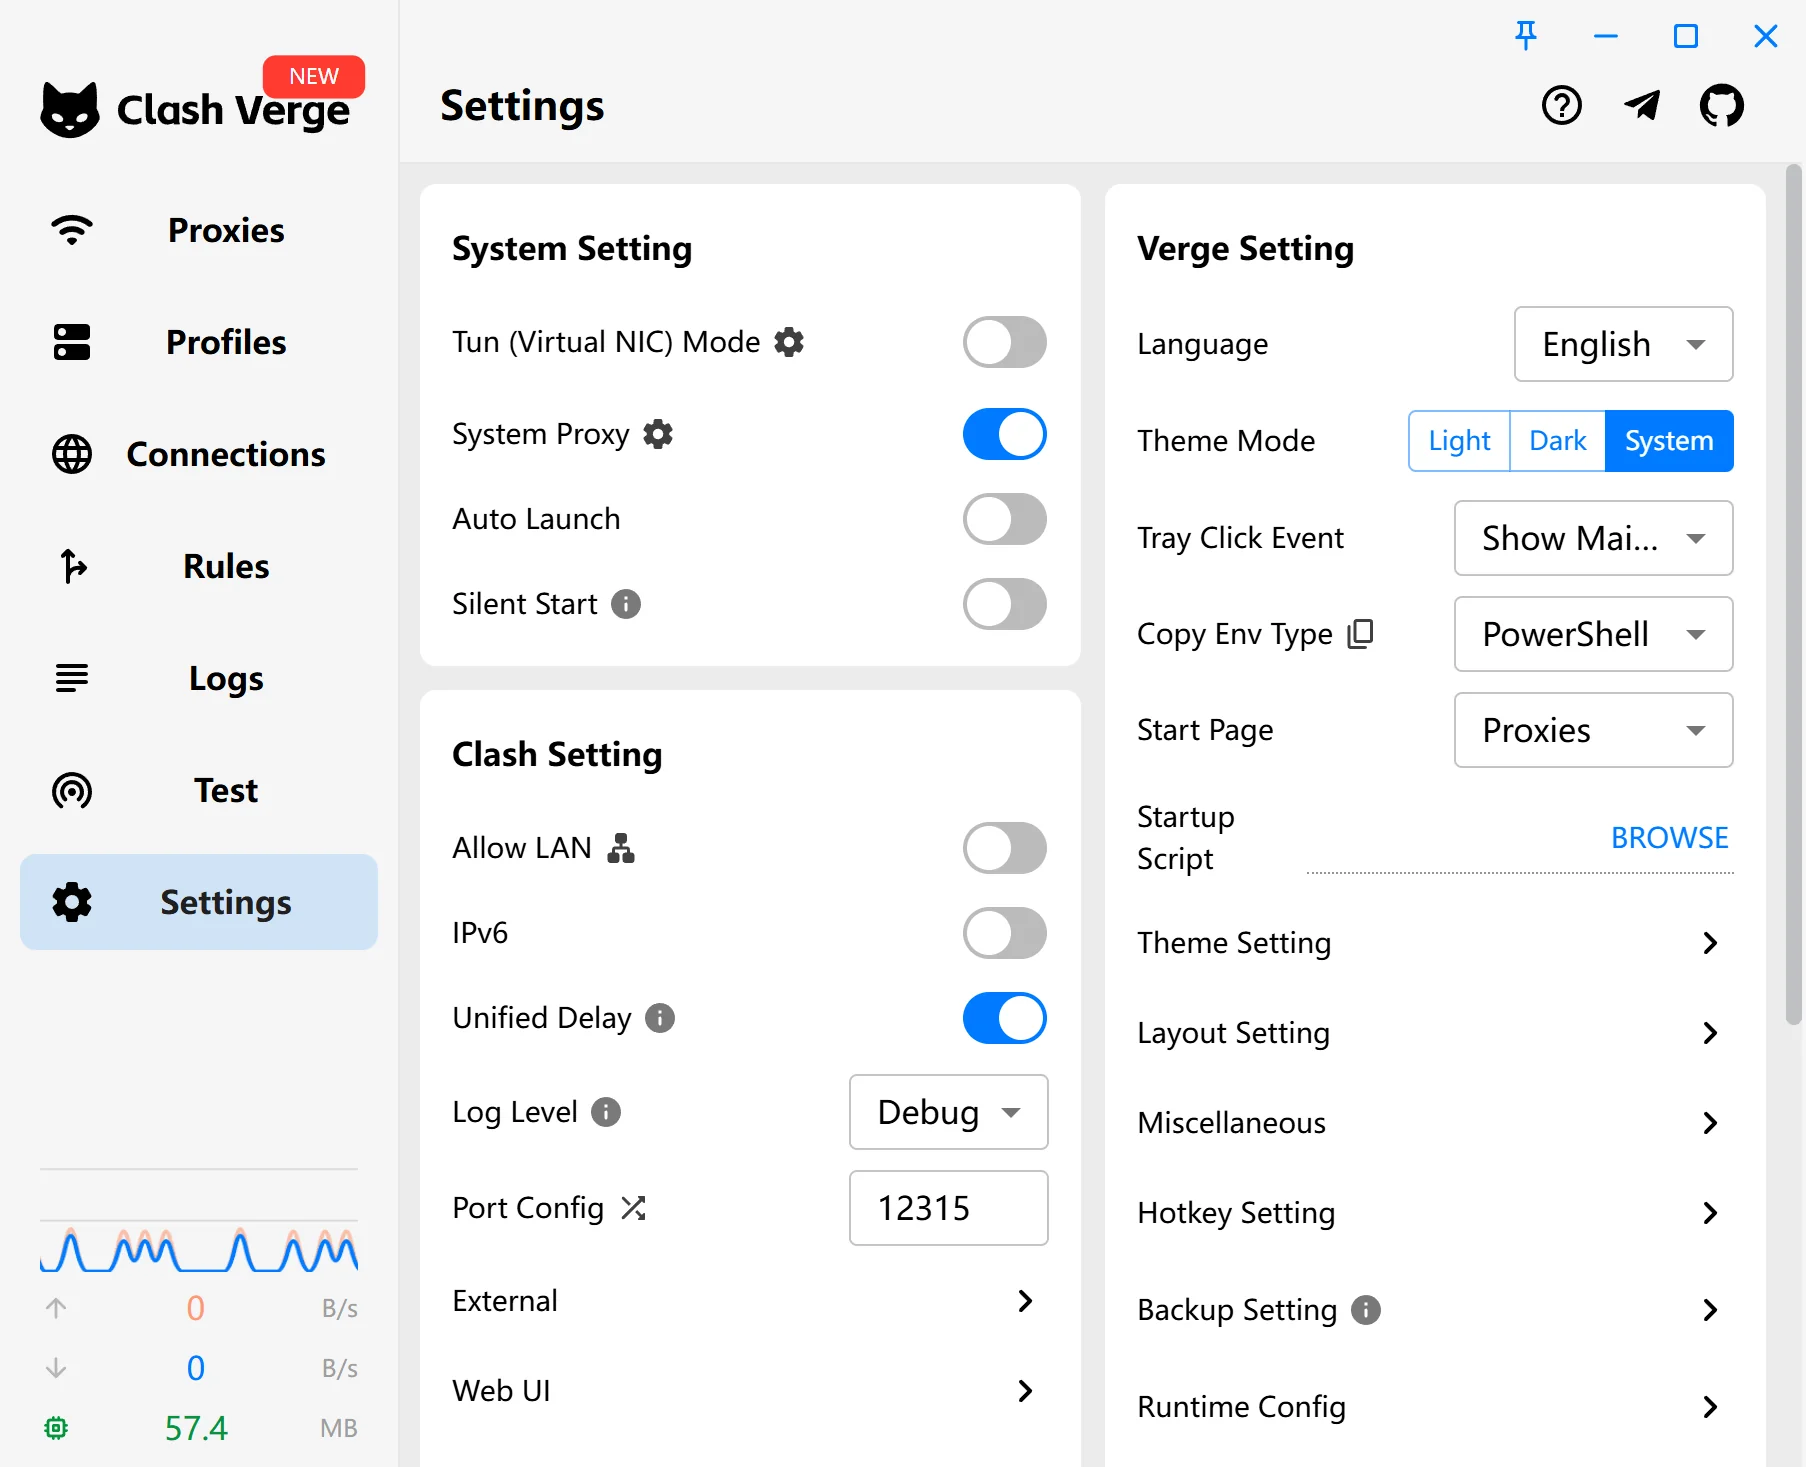Click the Clash Verge cat logo
Viewport: 1806px width, 1467px height.
pos(70,110)
